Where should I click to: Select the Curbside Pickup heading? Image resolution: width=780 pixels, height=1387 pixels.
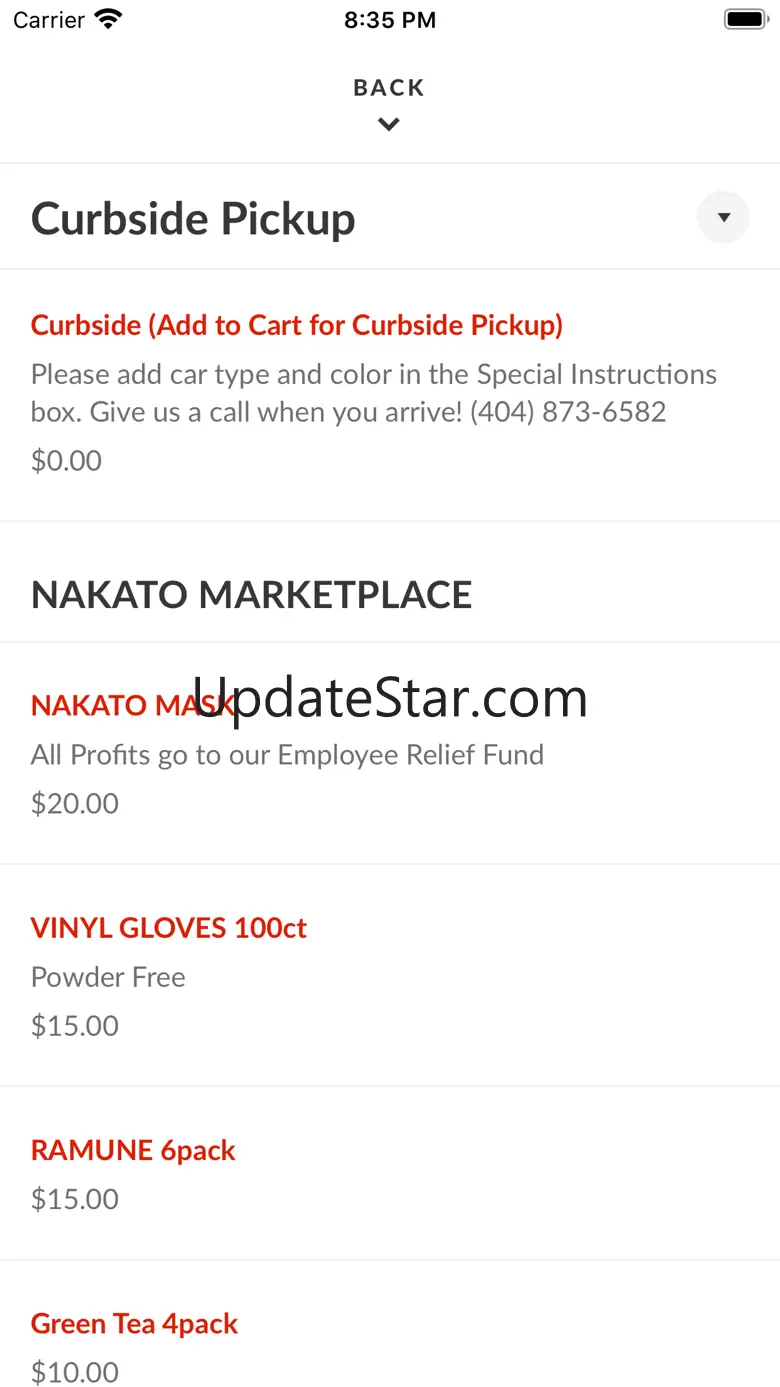tap(193, 219)
